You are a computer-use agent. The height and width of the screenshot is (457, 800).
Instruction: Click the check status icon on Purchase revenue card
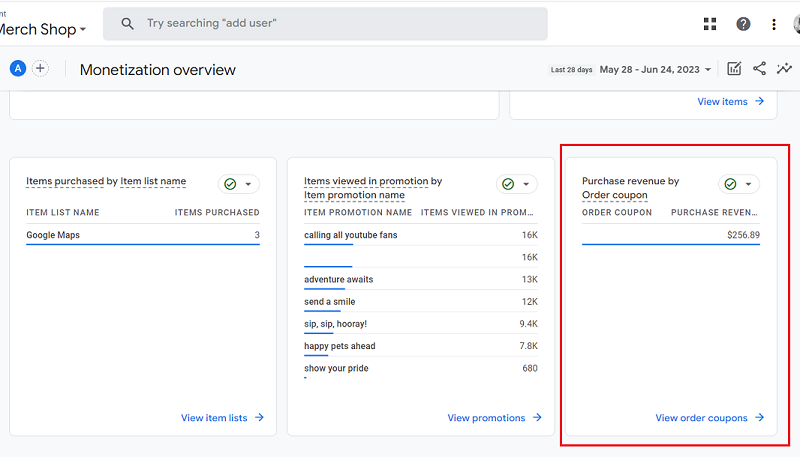(x=730, y=184)
